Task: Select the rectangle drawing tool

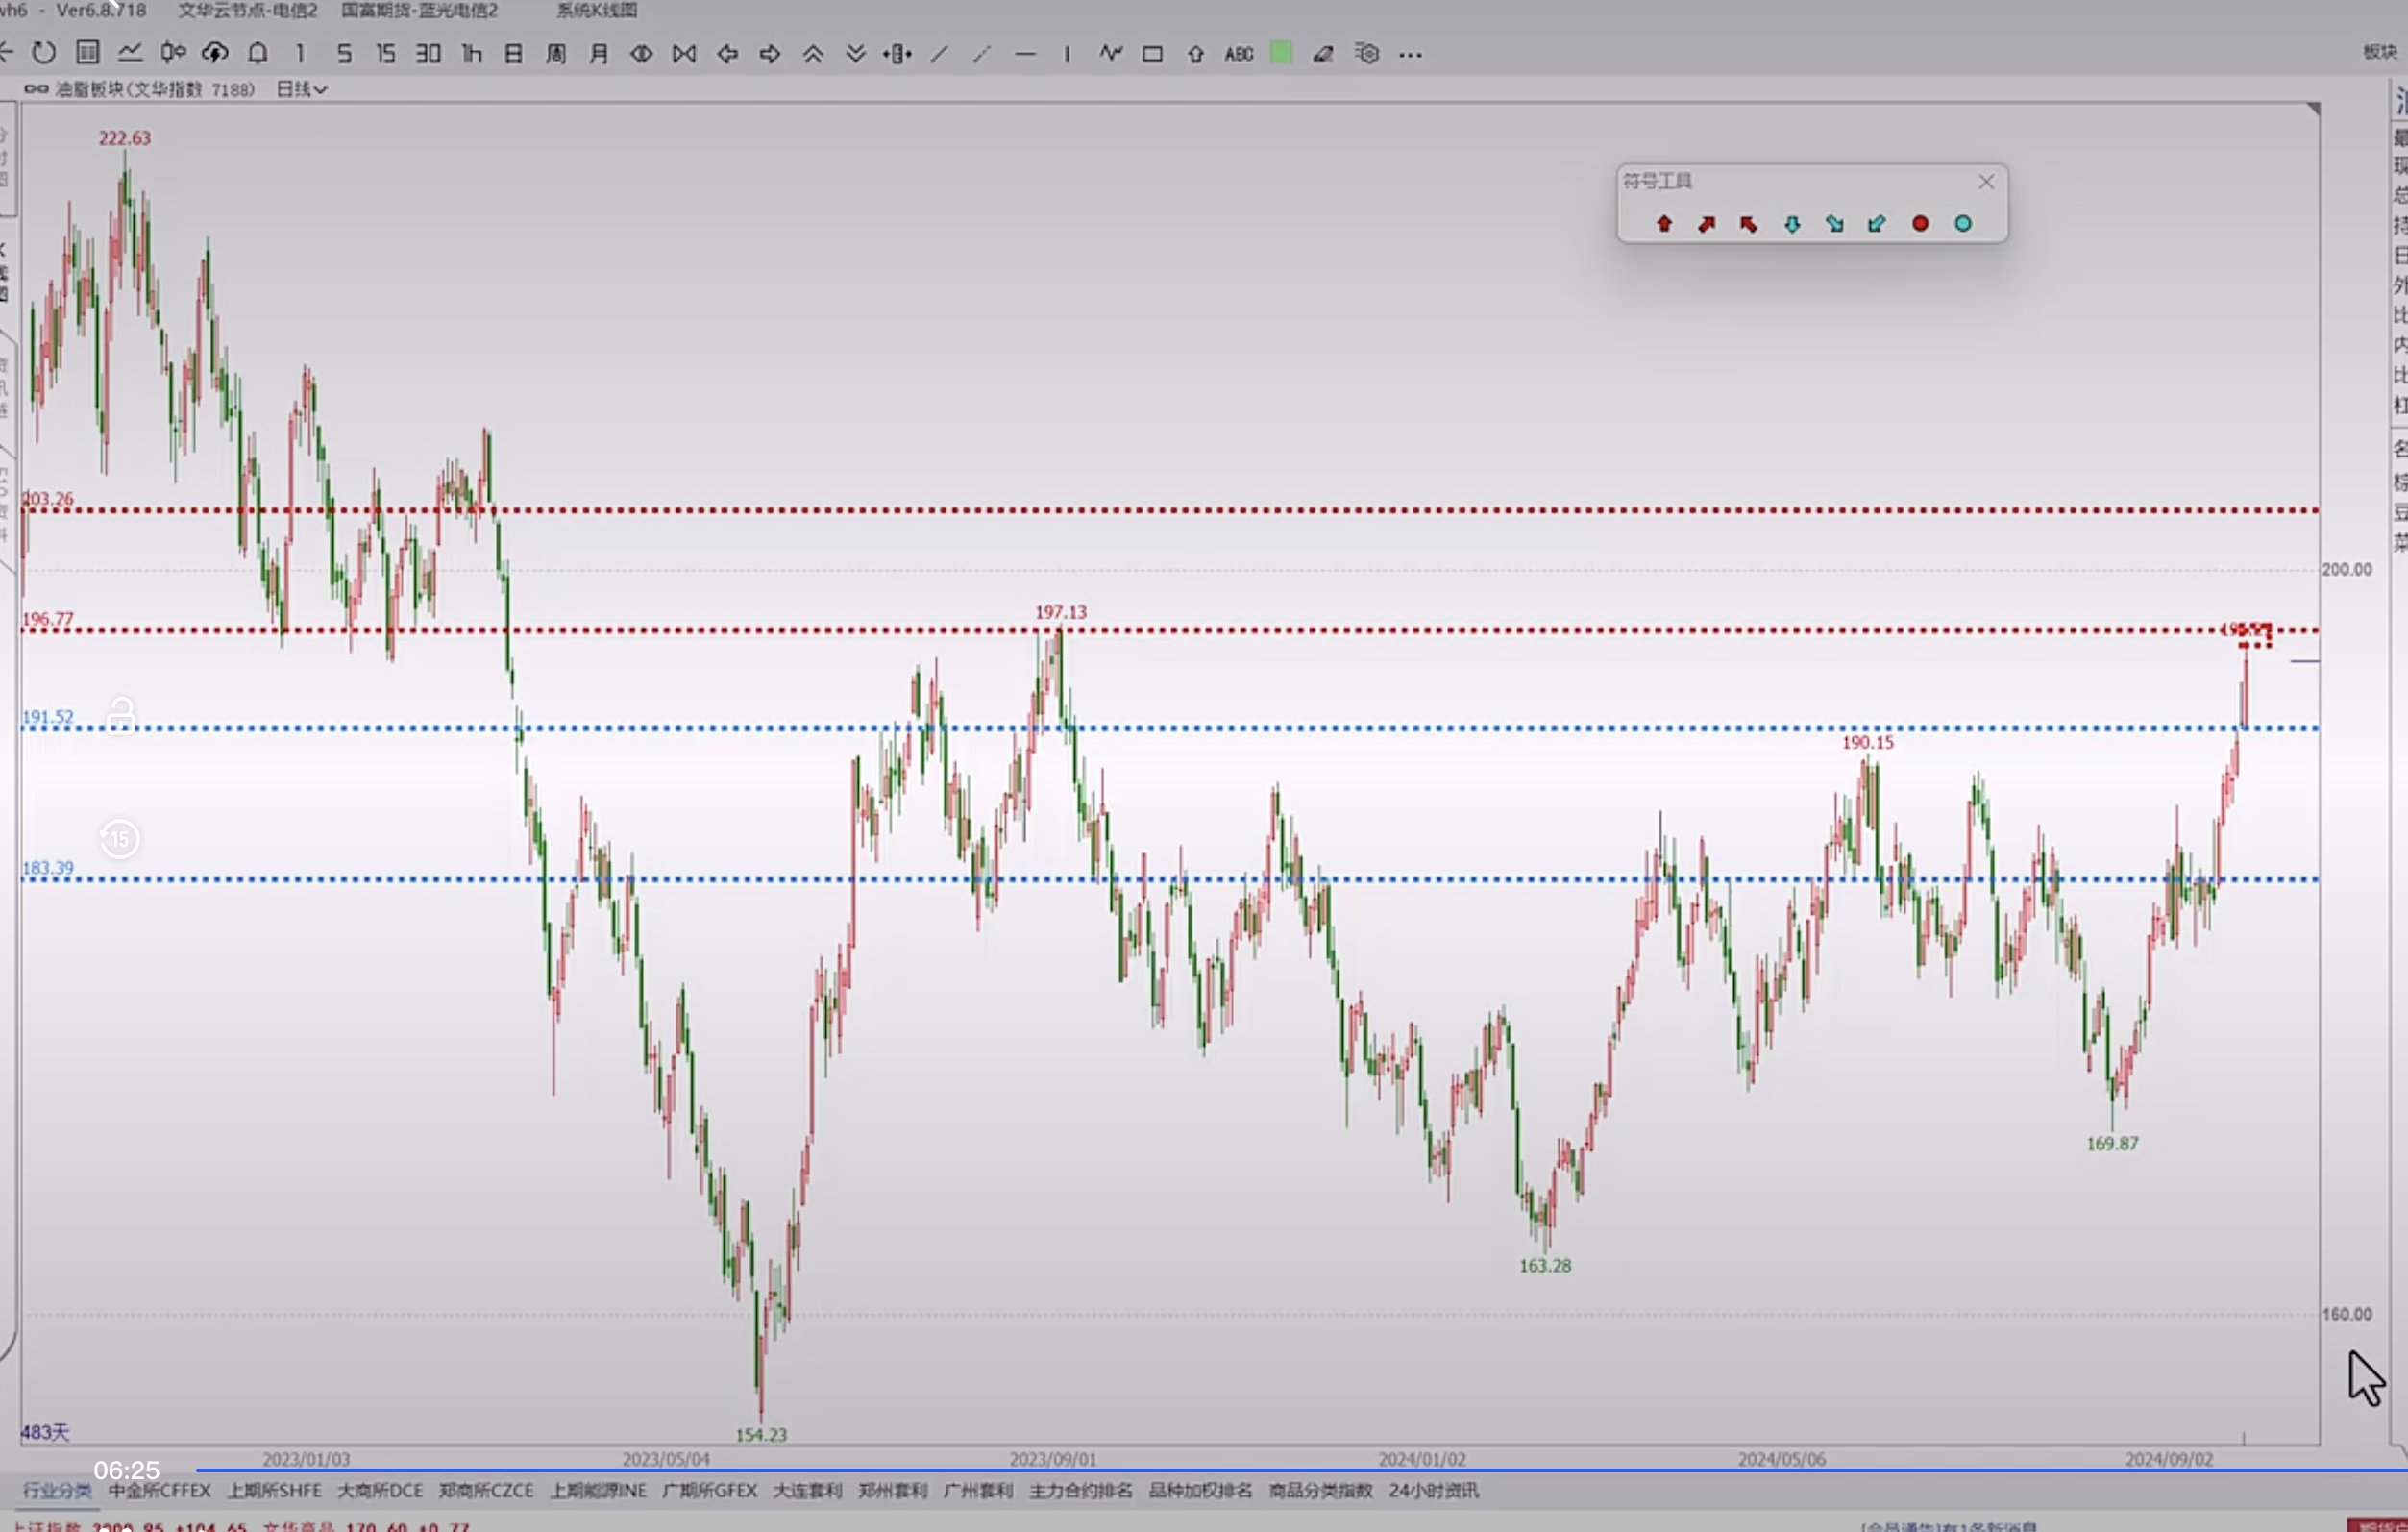Action: click(x=1152, y=54)
